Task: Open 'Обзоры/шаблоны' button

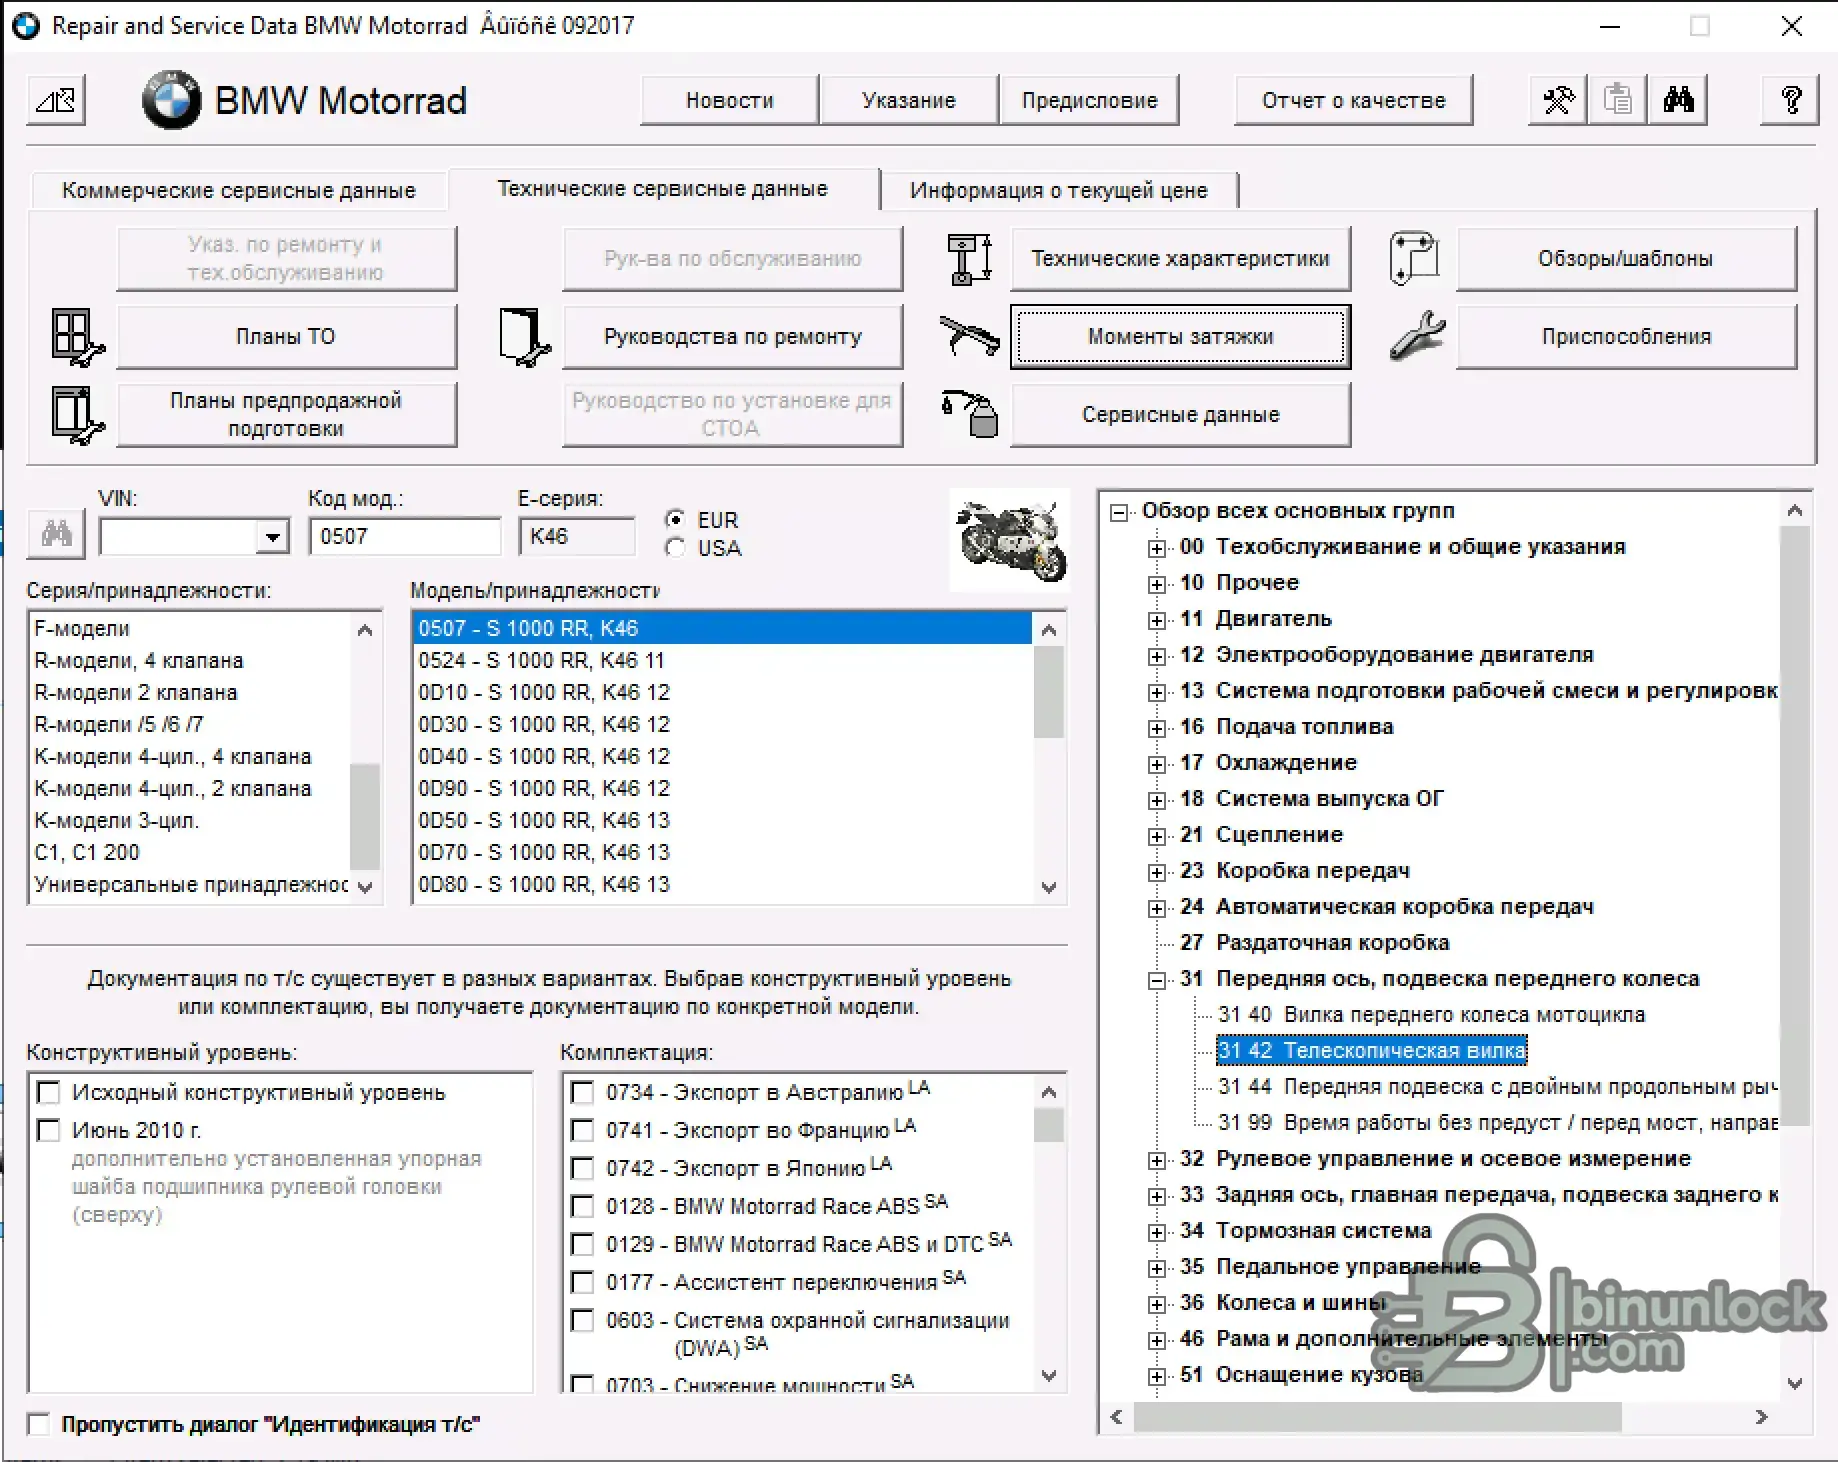Action: [1626, 258]
